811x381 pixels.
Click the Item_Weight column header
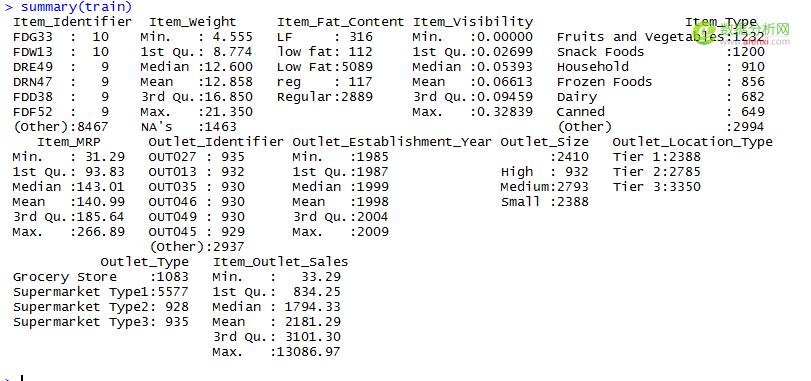click(x=192, y=22)
